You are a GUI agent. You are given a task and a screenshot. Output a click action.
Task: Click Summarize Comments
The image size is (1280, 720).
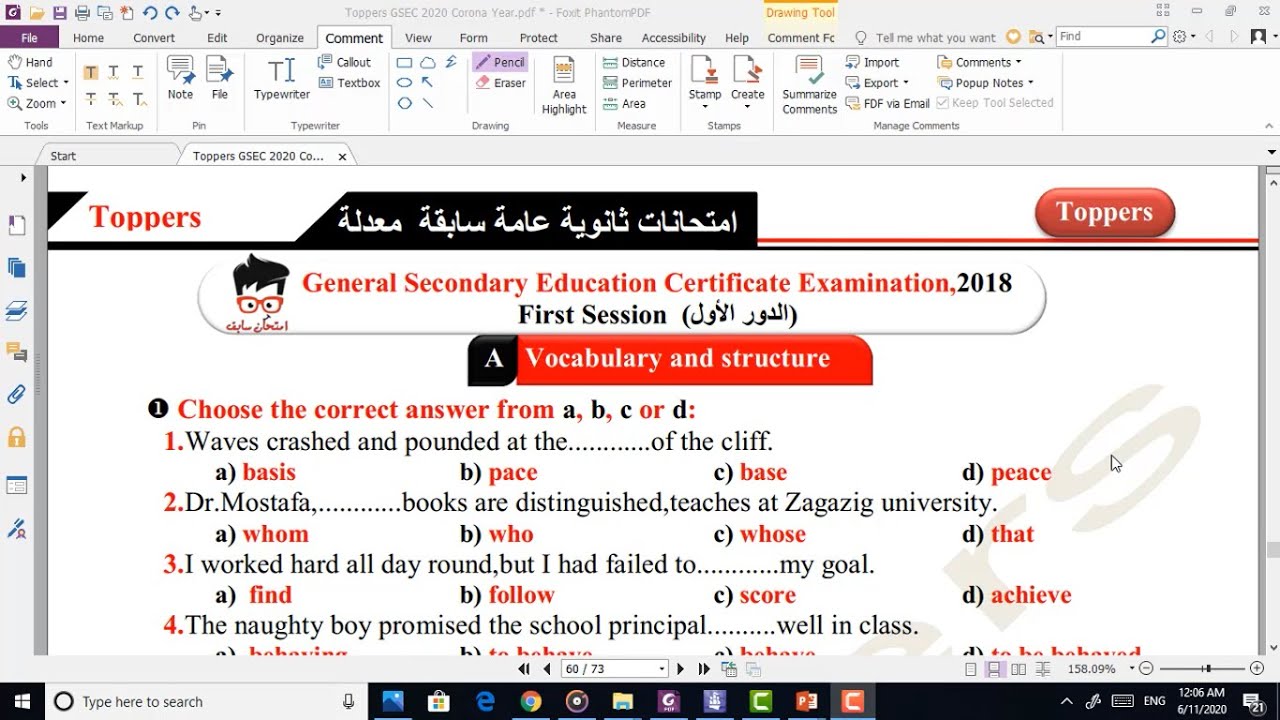pos(809,86)
